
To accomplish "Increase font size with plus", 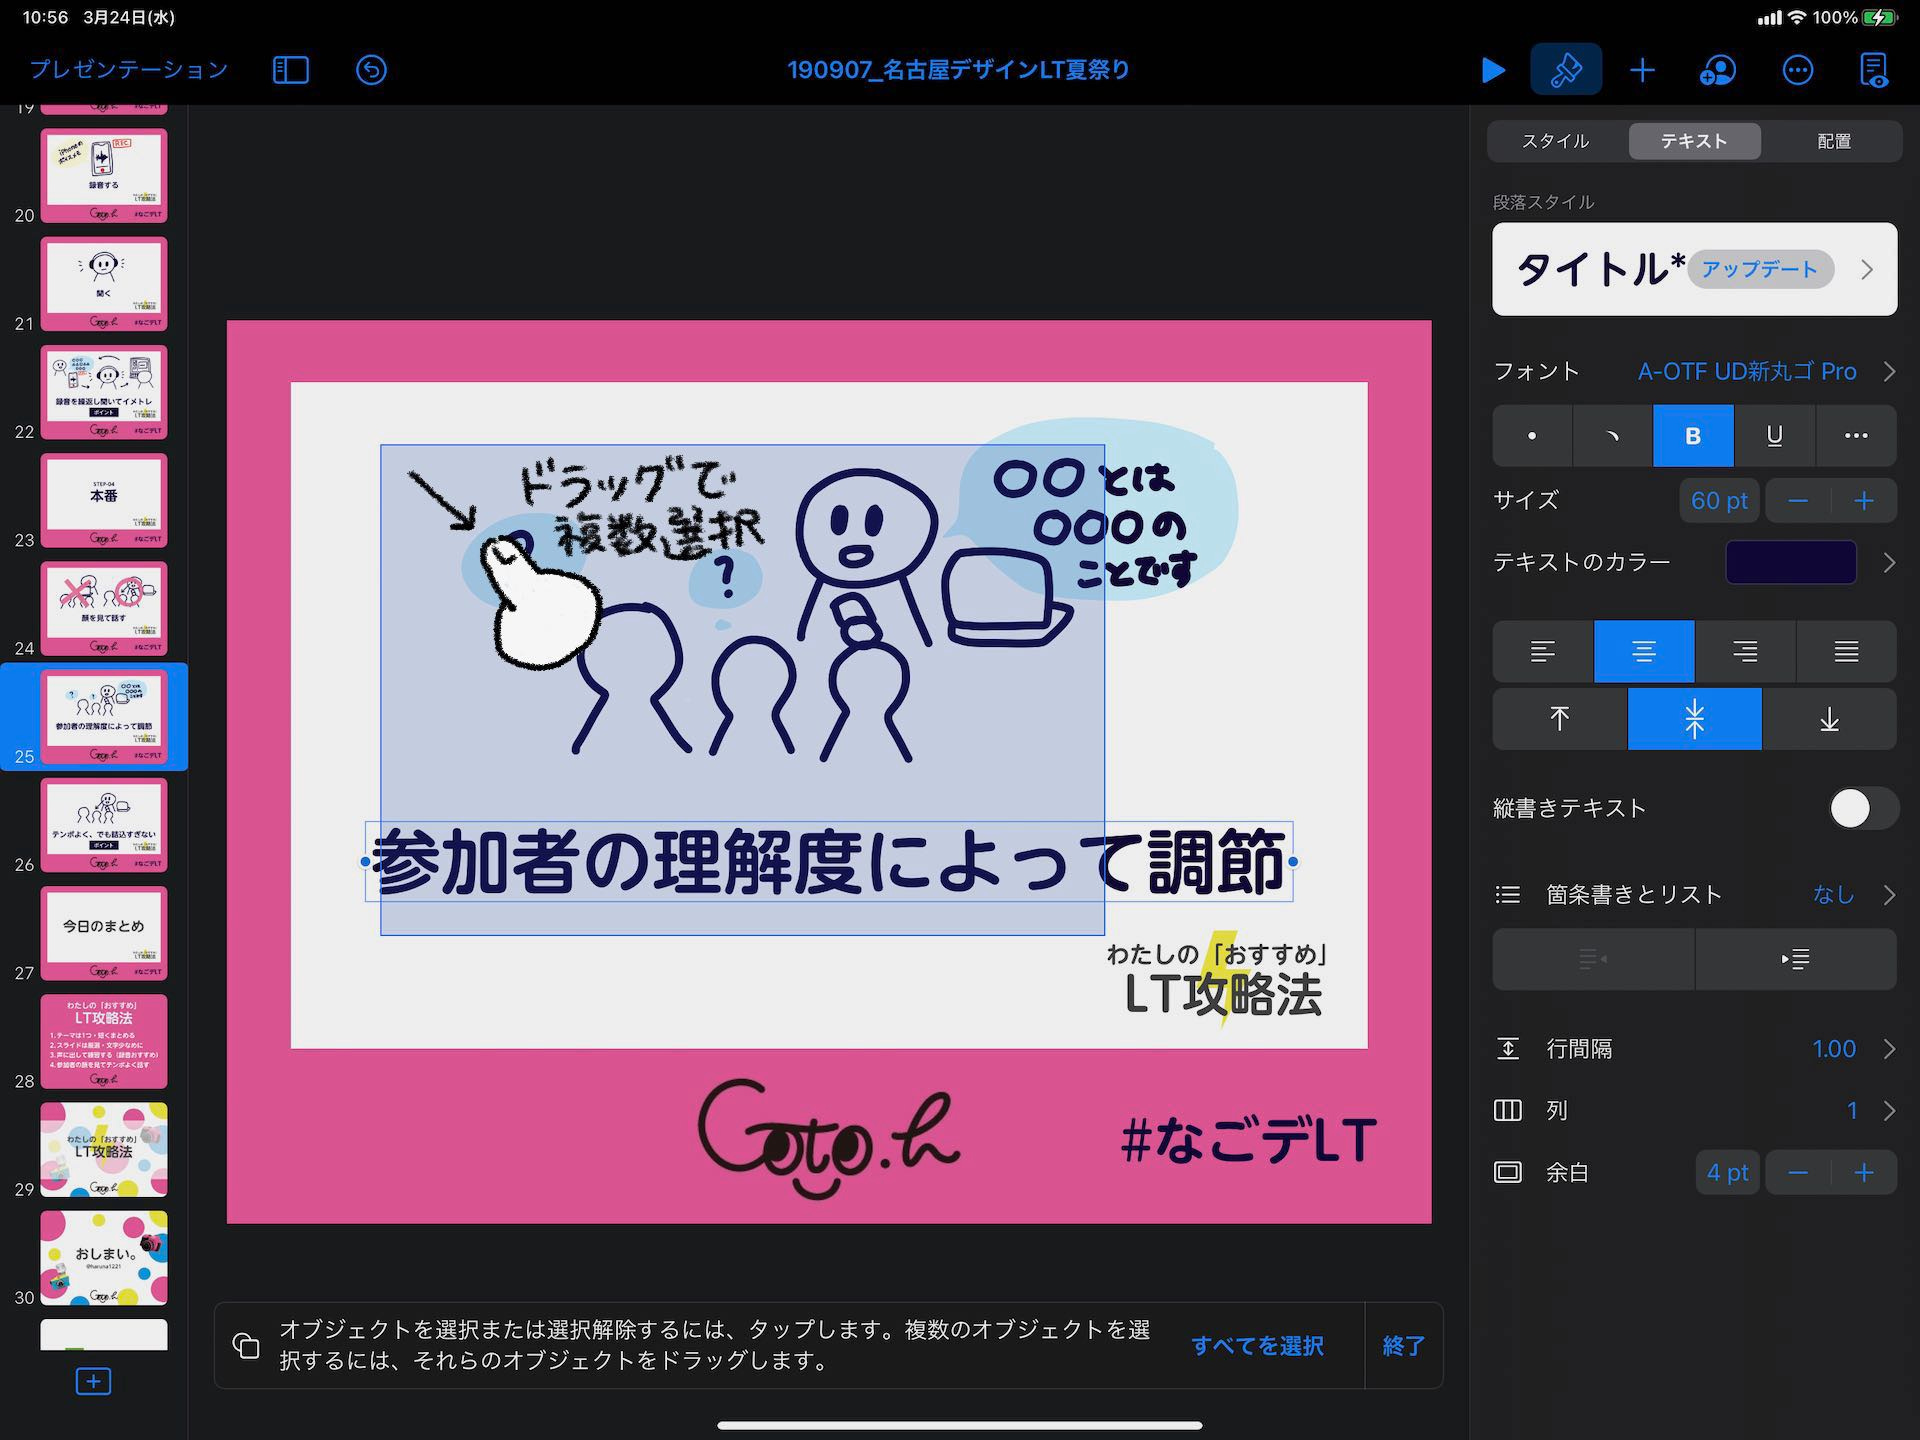I will (x=1864, y=501).
